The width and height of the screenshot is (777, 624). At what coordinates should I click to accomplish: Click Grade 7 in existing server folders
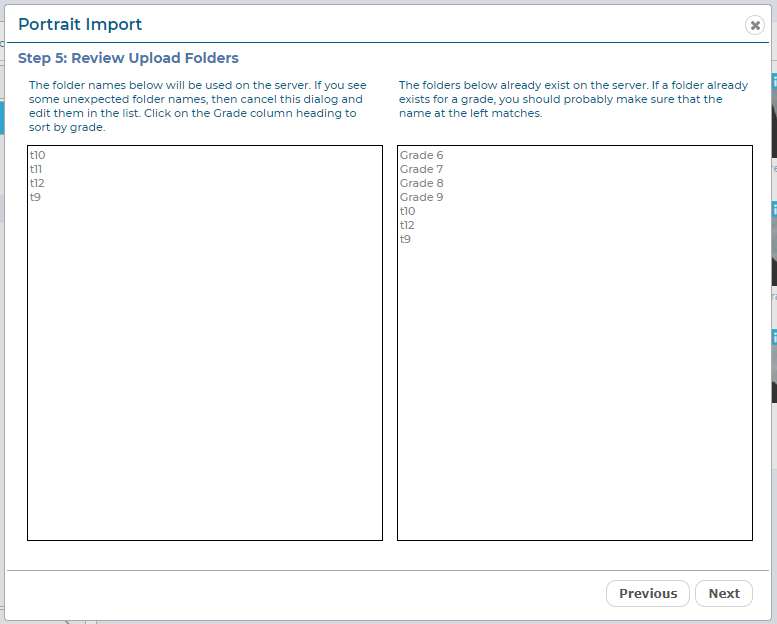click(x=421, y=169)
